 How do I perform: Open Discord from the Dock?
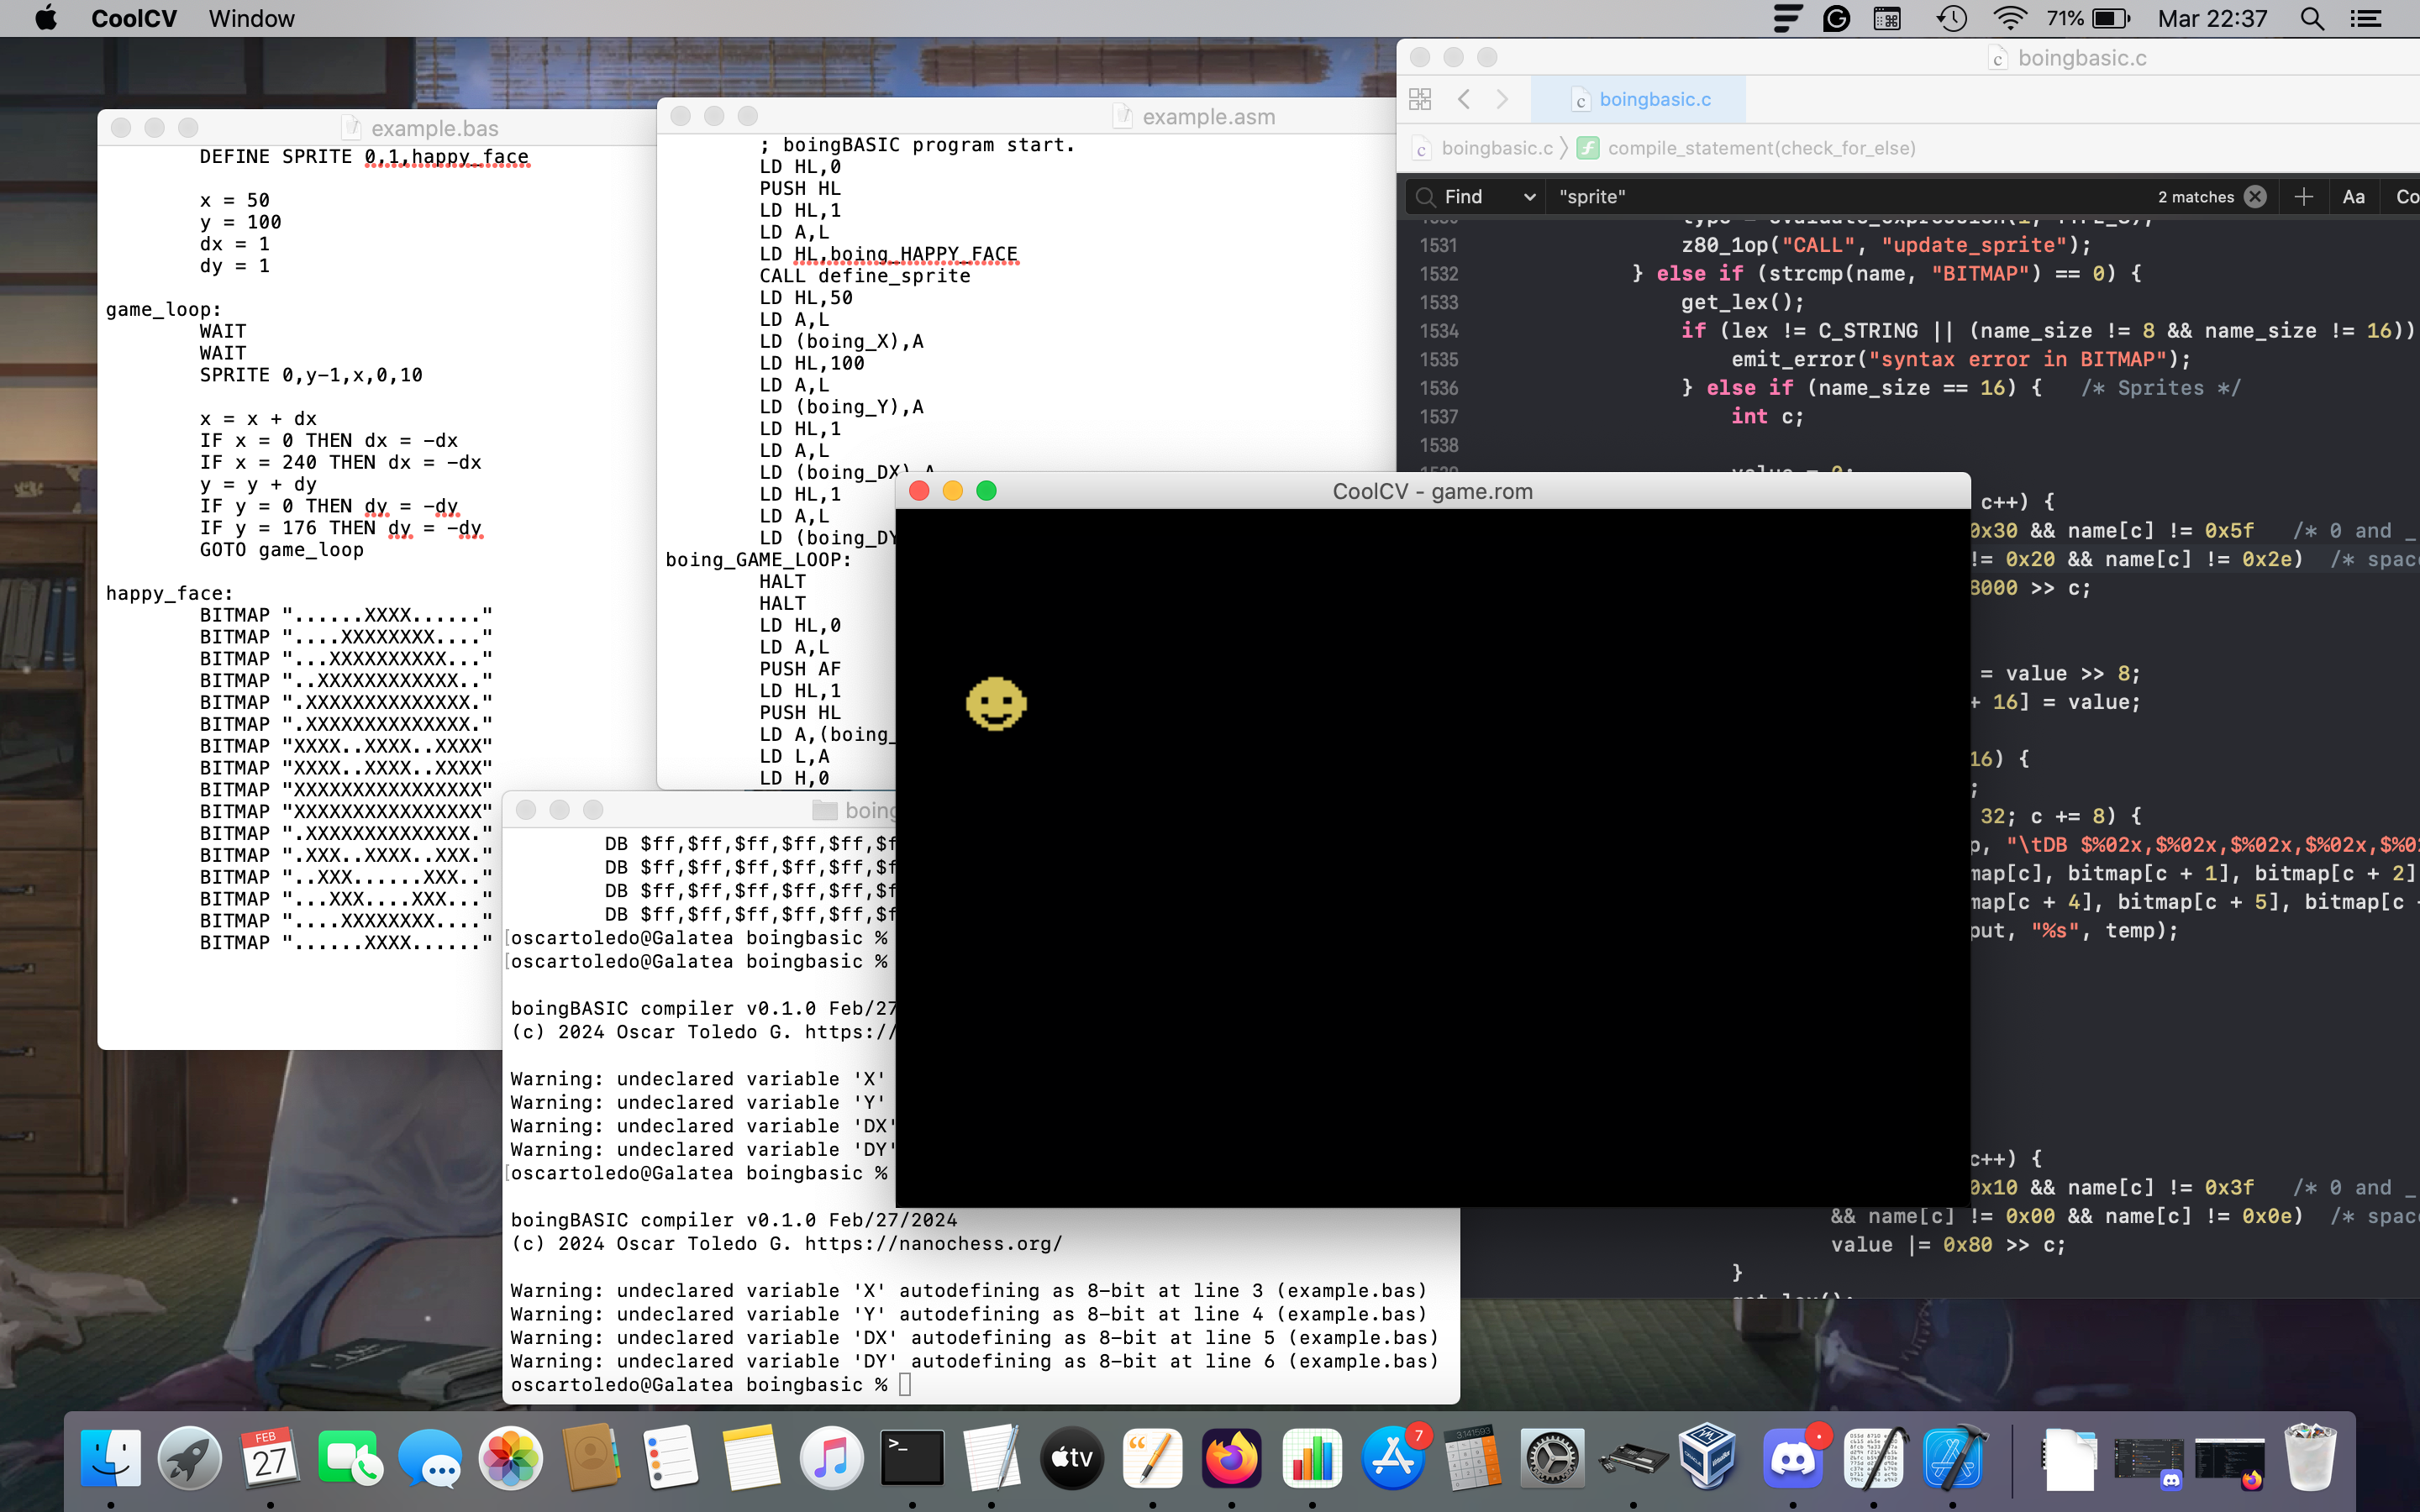1792,1459
